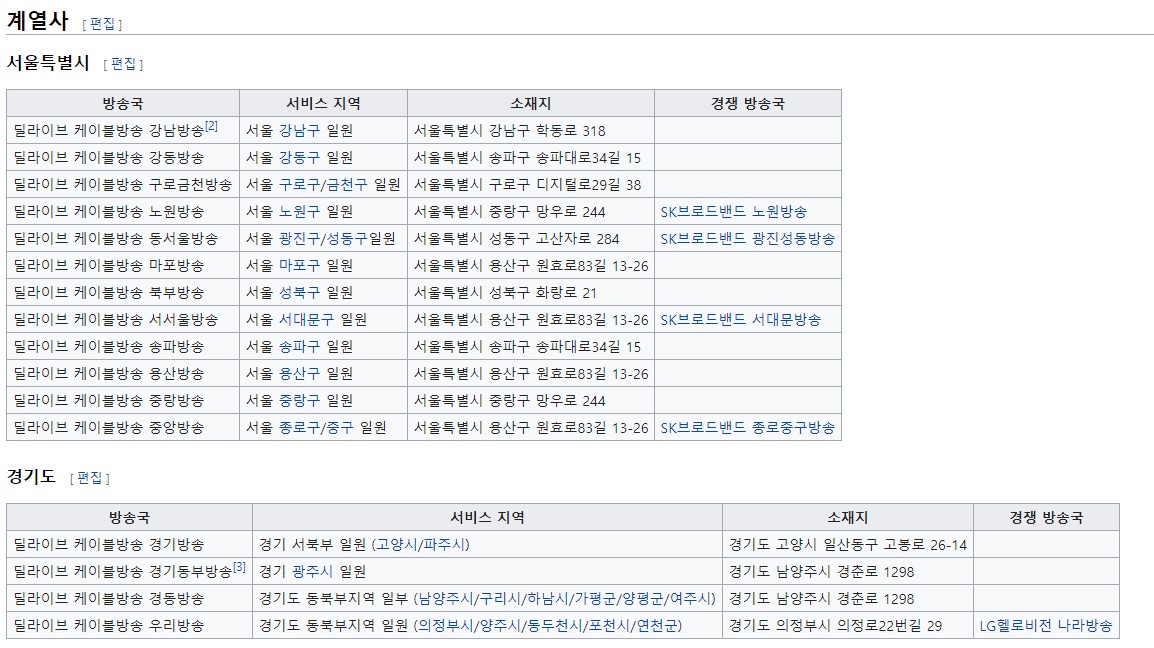This screenshot has height=648, width=1154.
Task: Select the 딜라이브 케이블방송 북부방송 cell
Action: [x=123, y=292]
